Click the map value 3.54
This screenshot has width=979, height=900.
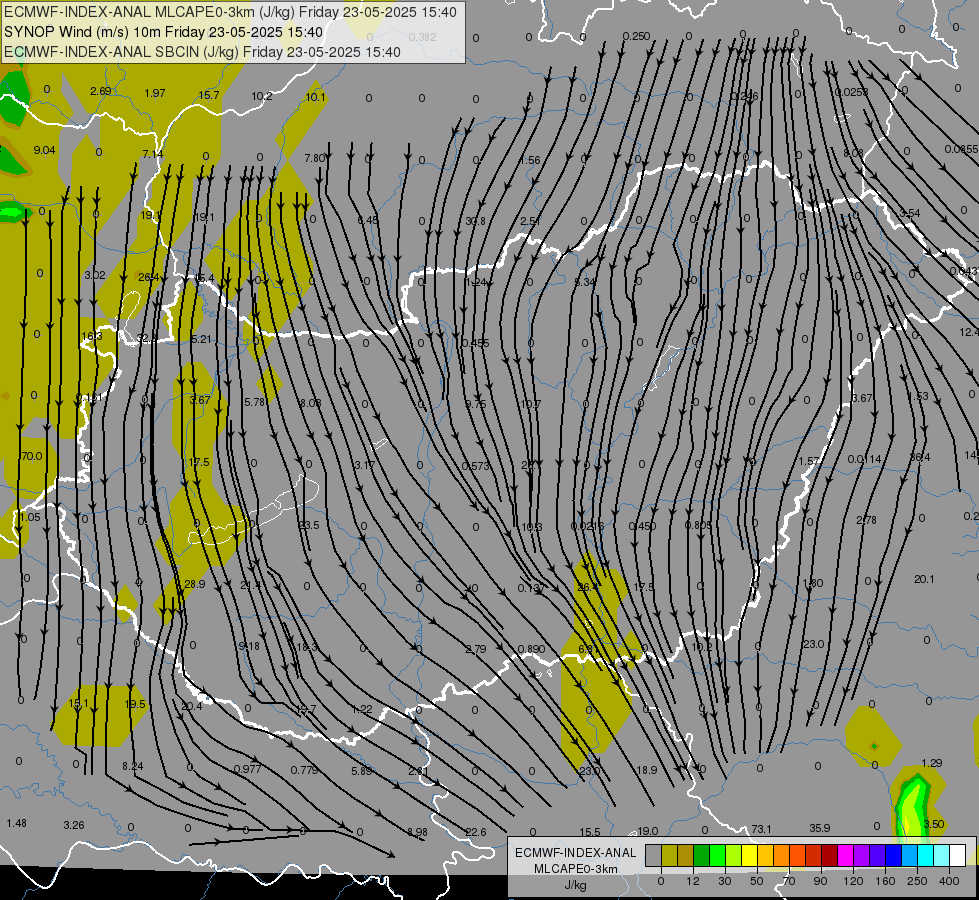910,213
